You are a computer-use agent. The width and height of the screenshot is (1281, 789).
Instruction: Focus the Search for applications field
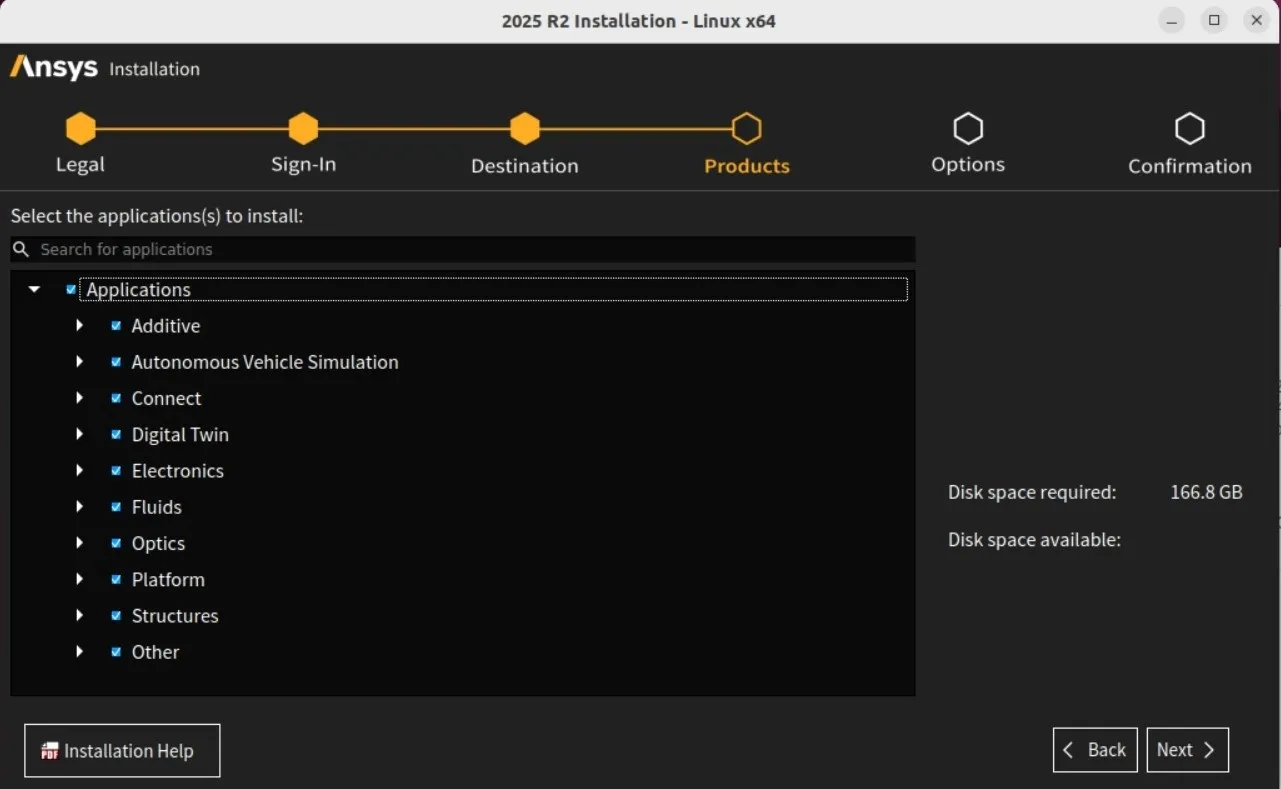pyautogui.click(x=463, y=249)
